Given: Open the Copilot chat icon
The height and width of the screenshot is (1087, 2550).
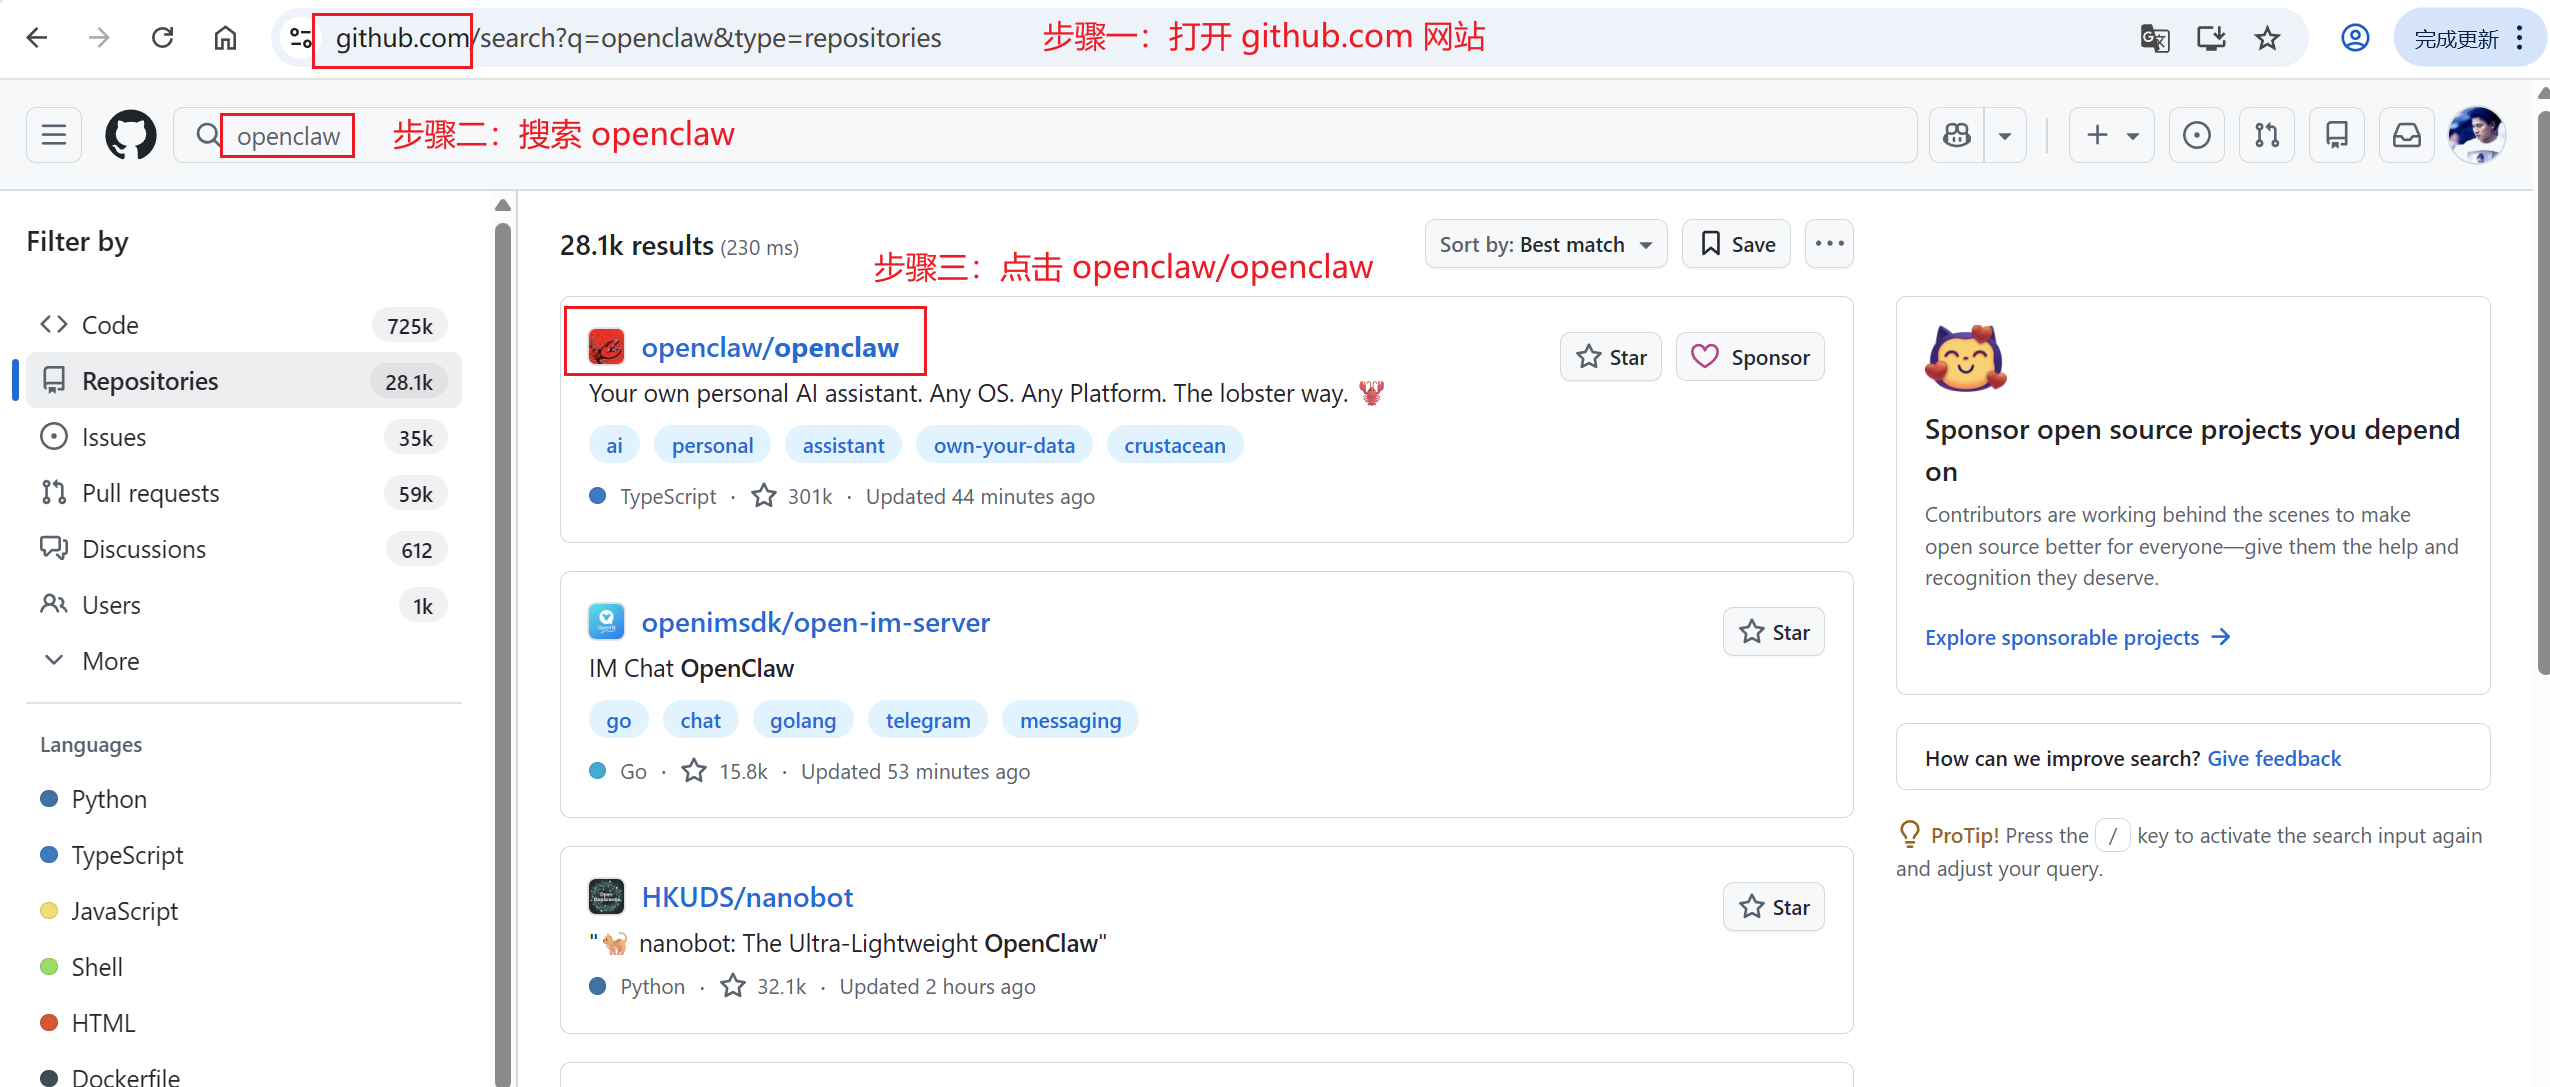Looking at the screenshot, I should [x=1957, y=135].
